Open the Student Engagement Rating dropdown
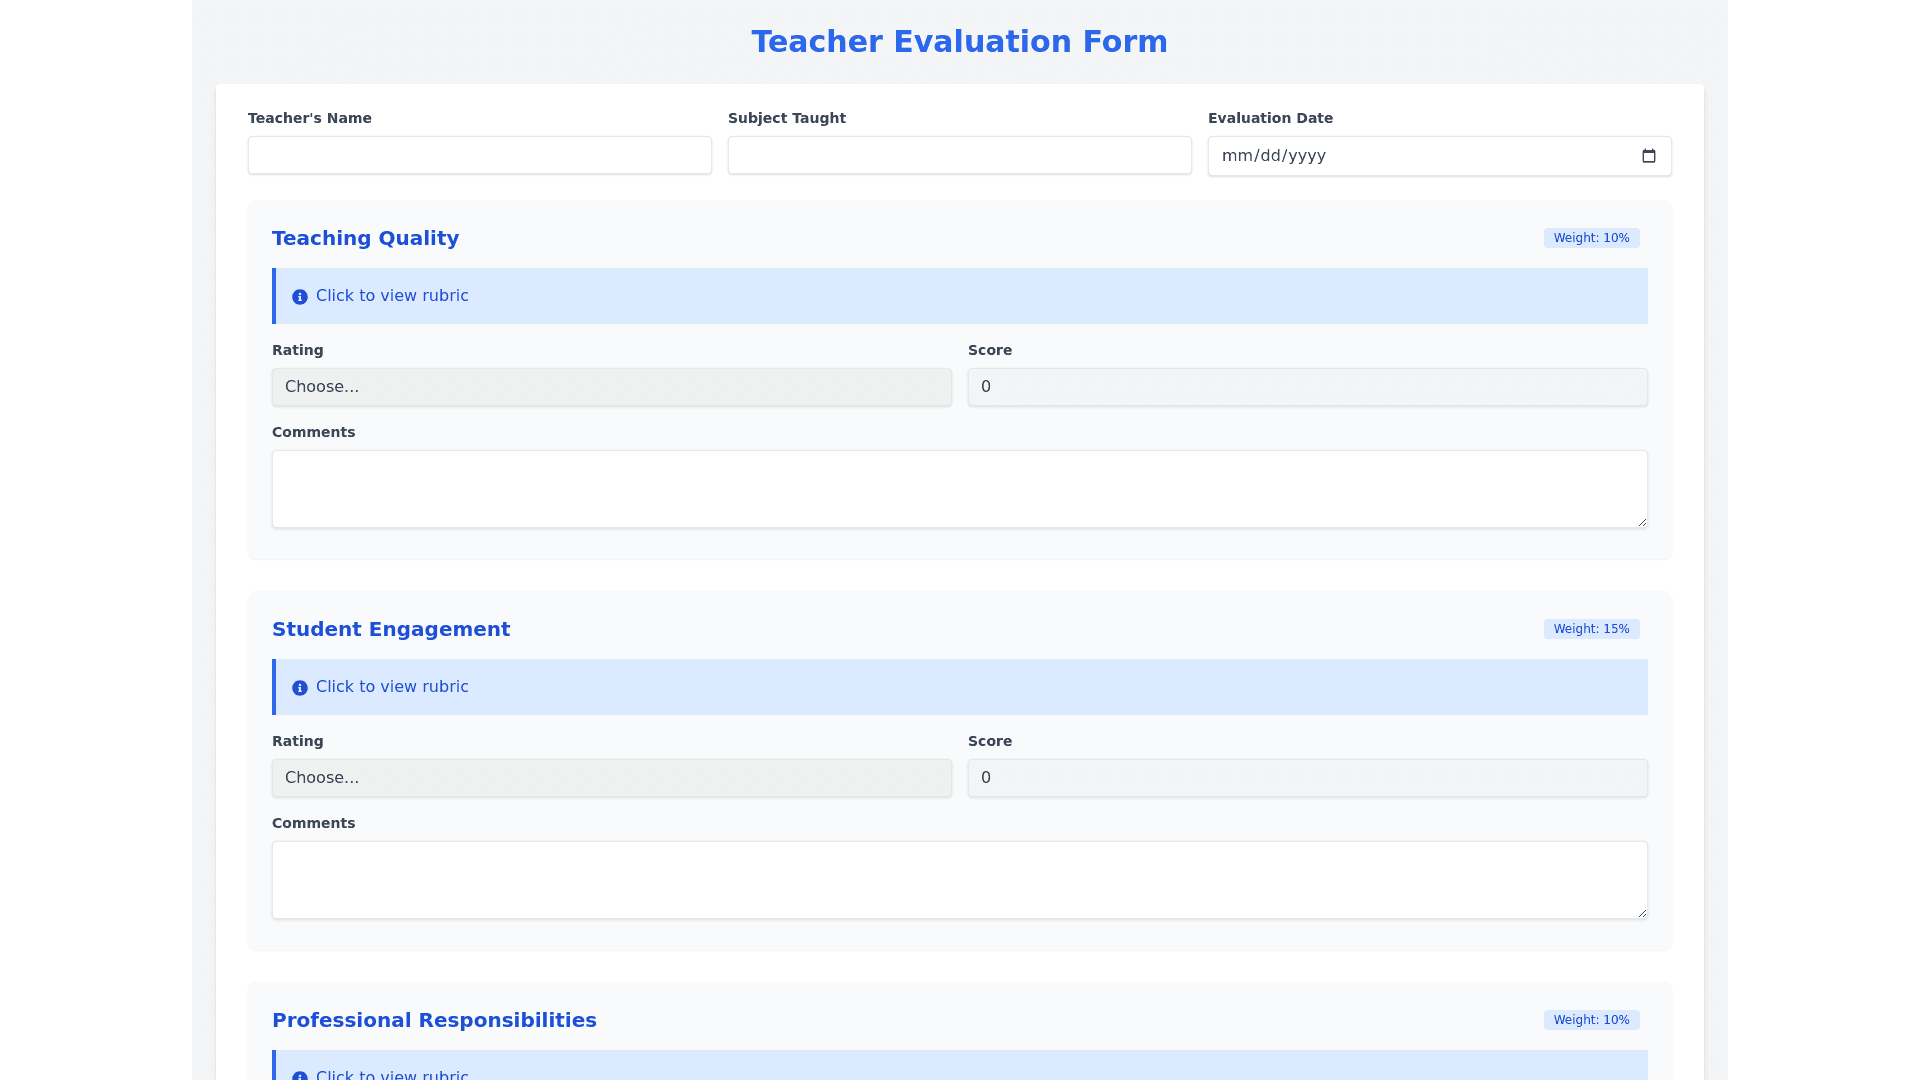Image resolution: width=1920 pixels, height=1080 pixels. [611, 778]
